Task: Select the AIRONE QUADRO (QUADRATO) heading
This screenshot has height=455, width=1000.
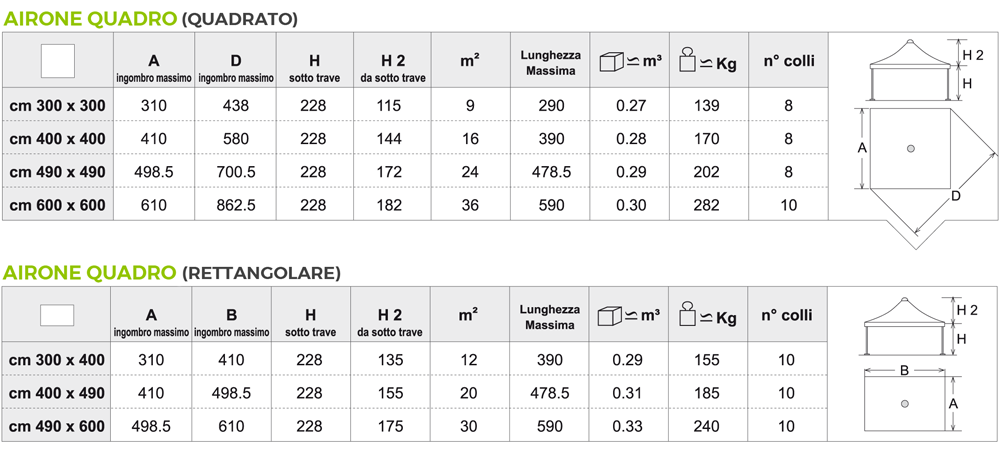Action: point(150,18)
